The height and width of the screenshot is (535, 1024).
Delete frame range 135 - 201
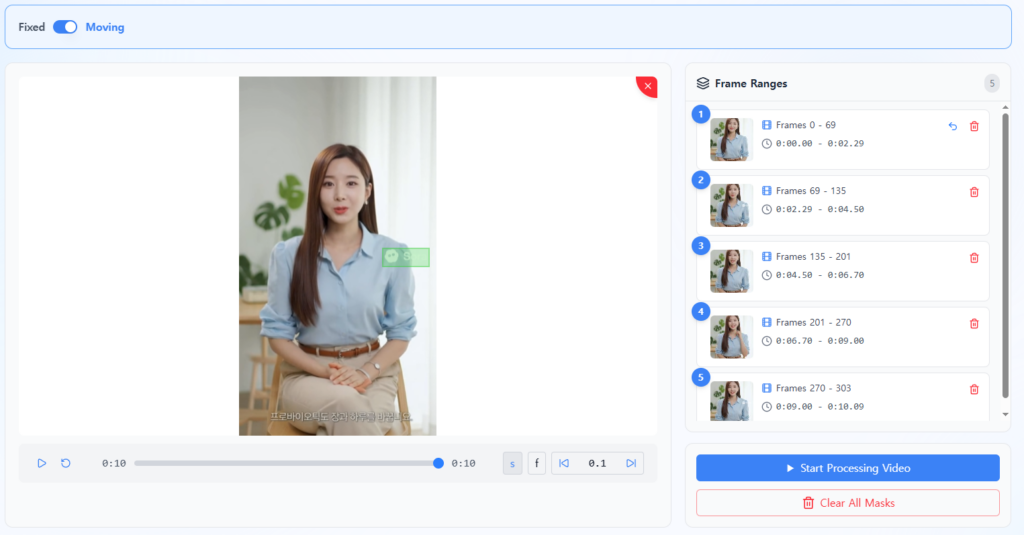[974, 258]
